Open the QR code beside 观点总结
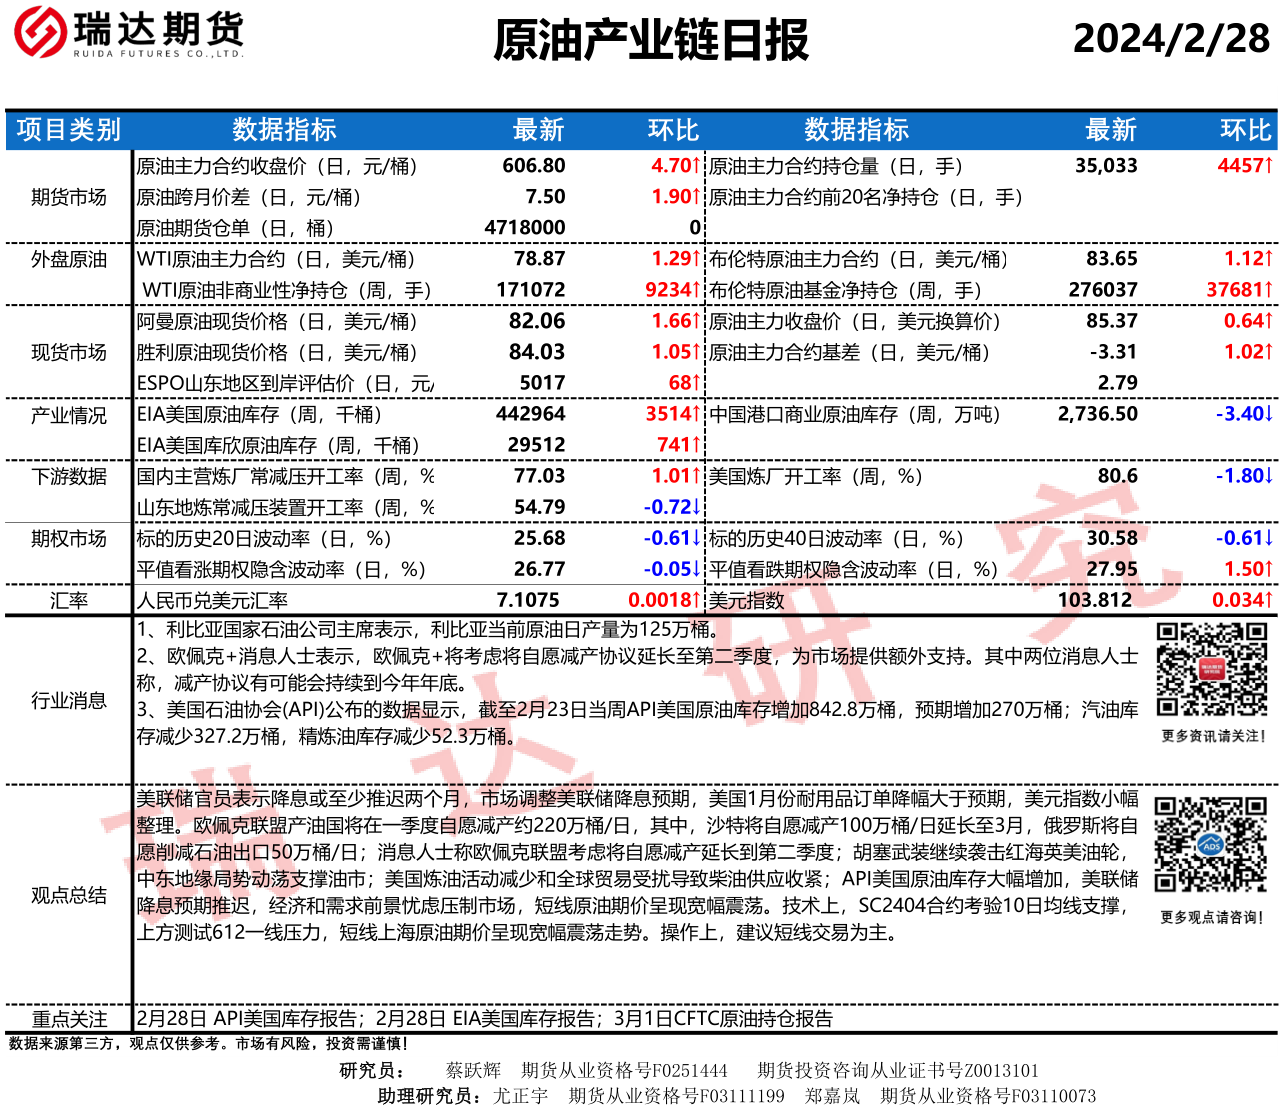Viewport: 1283px width, 1109px height. [x=1210, y=845]
